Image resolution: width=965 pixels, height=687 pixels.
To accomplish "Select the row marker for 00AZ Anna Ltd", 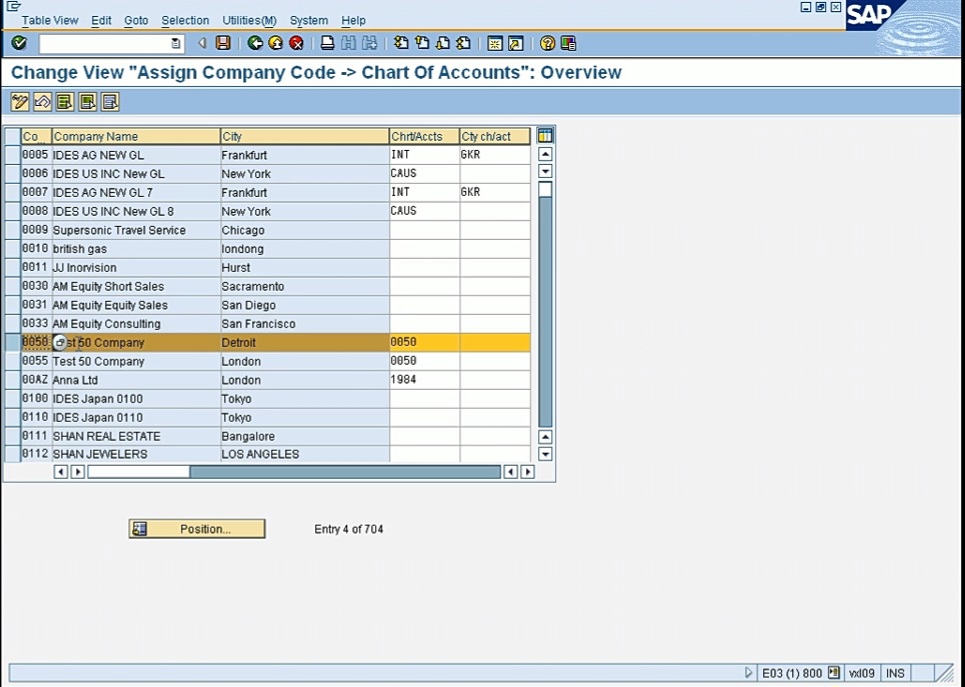I will [12, 380].
